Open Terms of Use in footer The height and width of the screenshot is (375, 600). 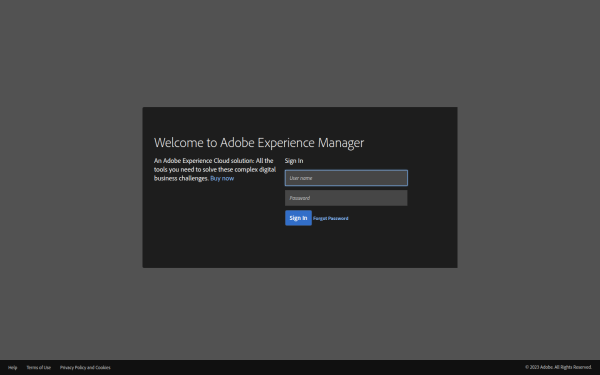[x=39, y=367]
